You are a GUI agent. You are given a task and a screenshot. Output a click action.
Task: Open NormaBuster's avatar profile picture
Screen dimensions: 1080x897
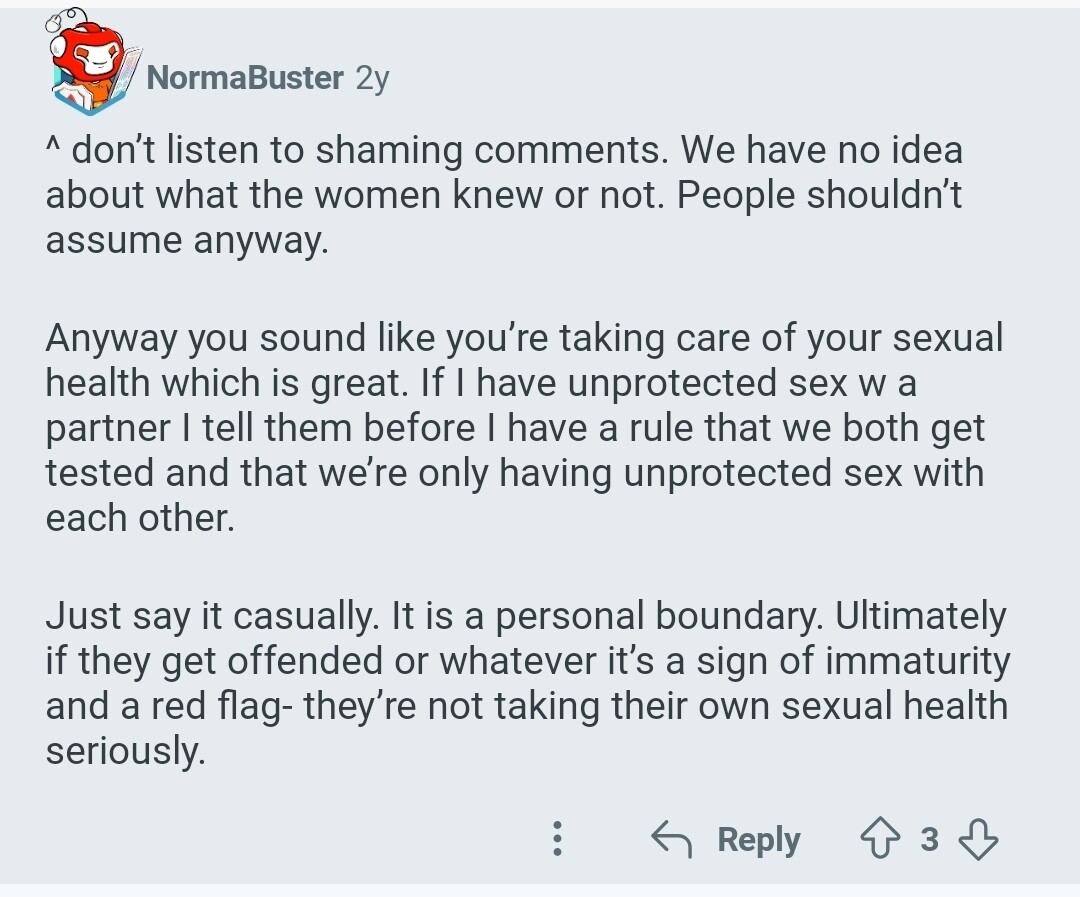[x=92, y=61]
